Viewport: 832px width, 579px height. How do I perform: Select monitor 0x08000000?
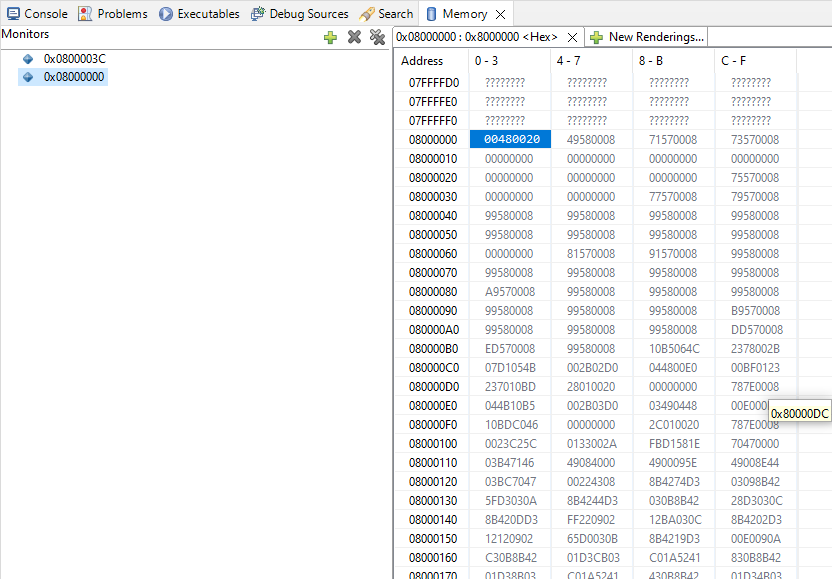74,77
